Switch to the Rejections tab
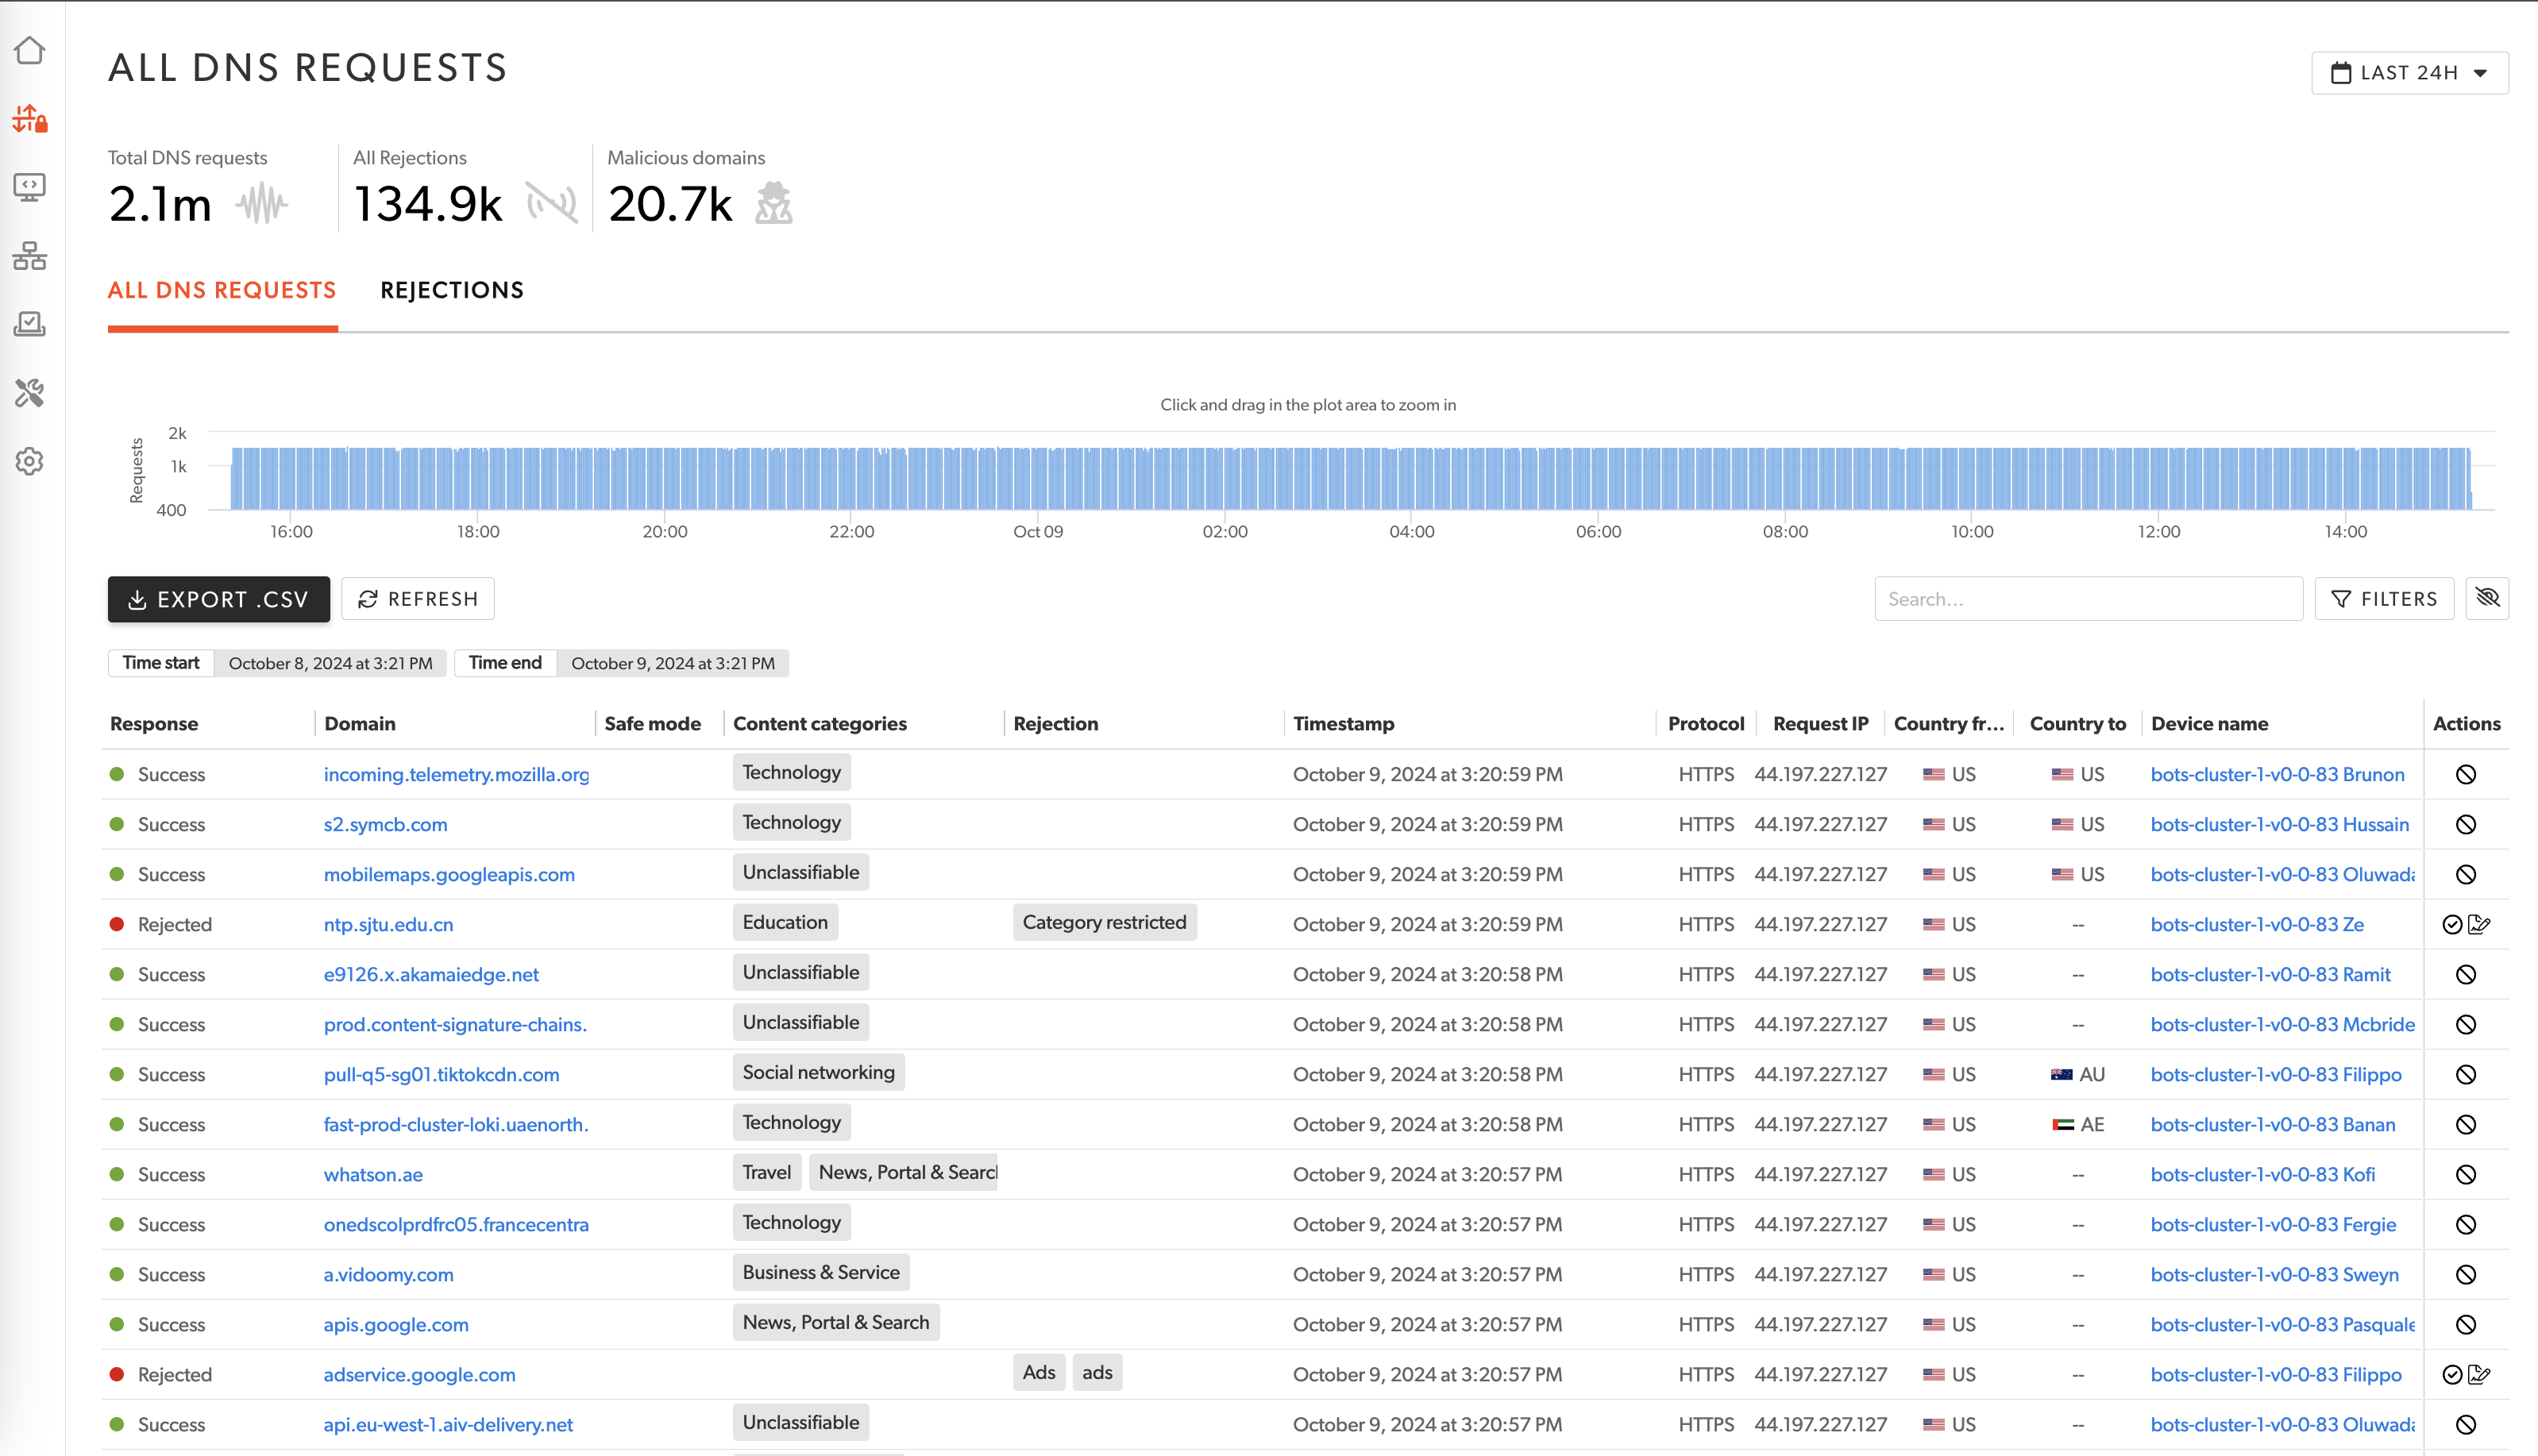Image resolution: width=2538 pixels, height=1456 pixels. point(452,291)
